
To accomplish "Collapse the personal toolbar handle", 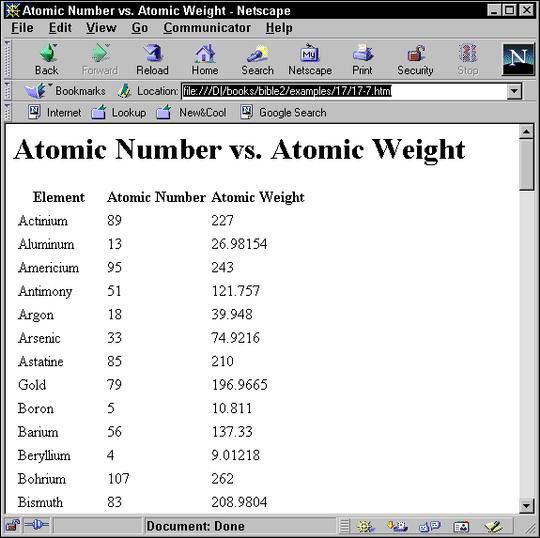I will coord(7,112).
